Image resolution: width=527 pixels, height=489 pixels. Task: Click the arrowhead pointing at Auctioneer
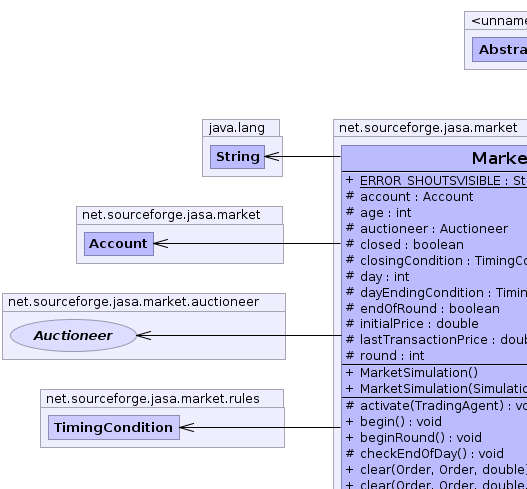tap(144, 335)
